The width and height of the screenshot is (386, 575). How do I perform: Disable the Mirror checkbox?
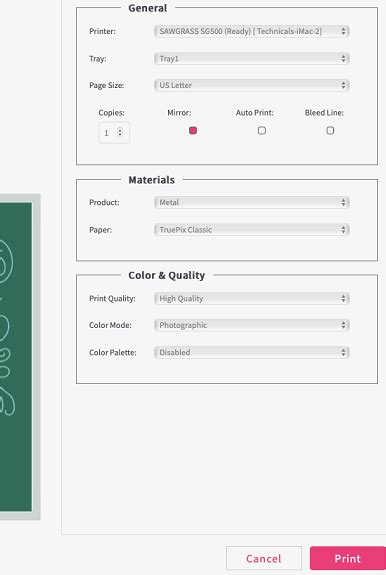tap(193, 131)
